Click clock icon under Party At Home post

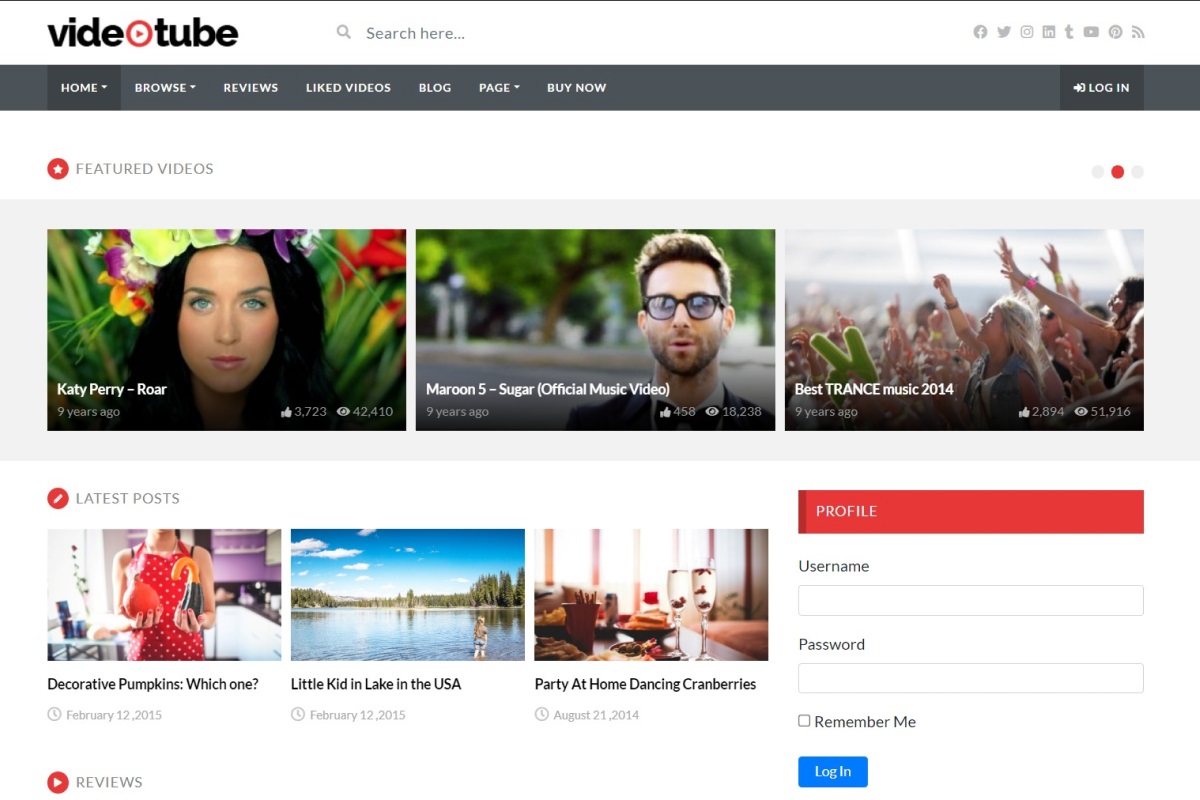pos(542,714)
